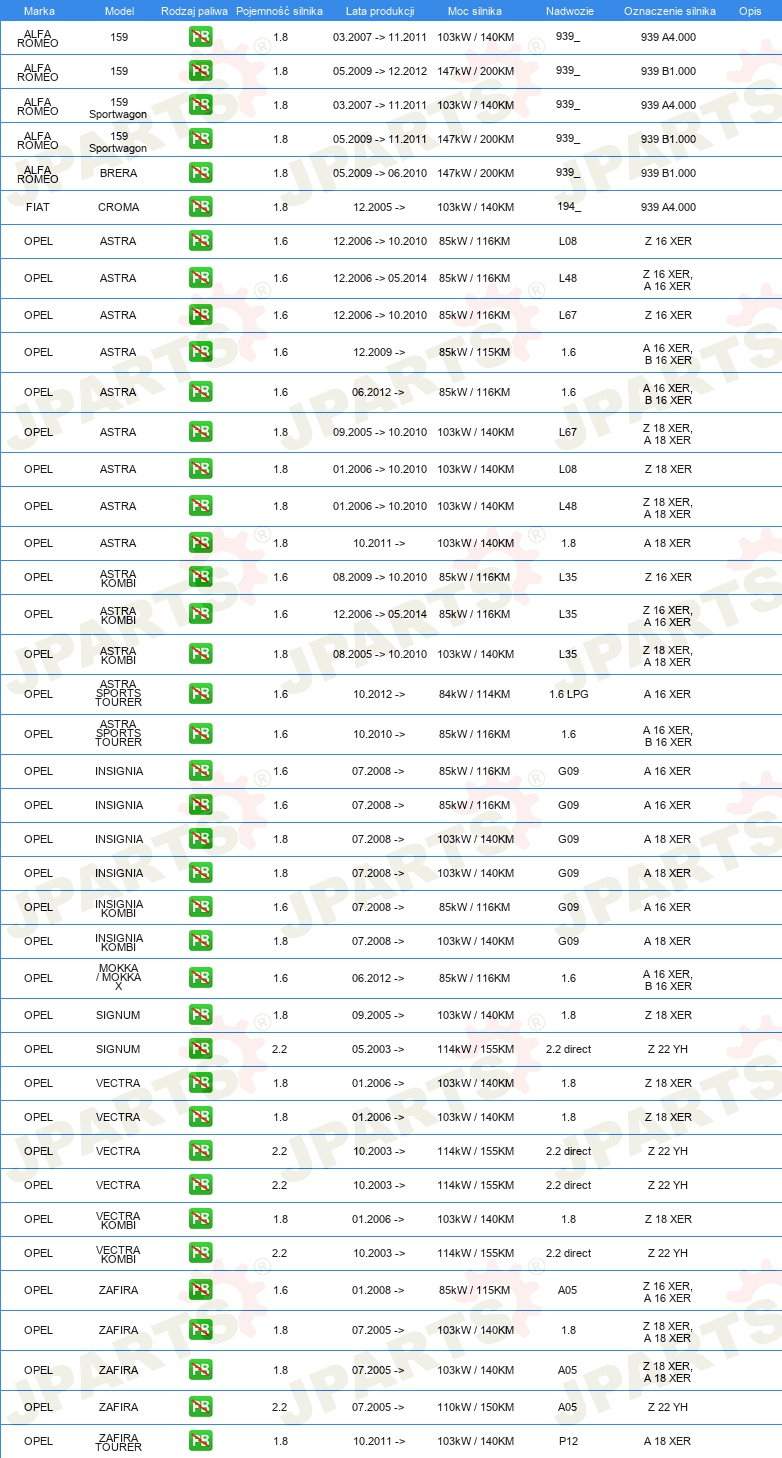Viewport: 782px width, 1458px height.
Task: Click the 05.2003 -> production date cell
Action: pyautogui.click(x=379, y=1049)
